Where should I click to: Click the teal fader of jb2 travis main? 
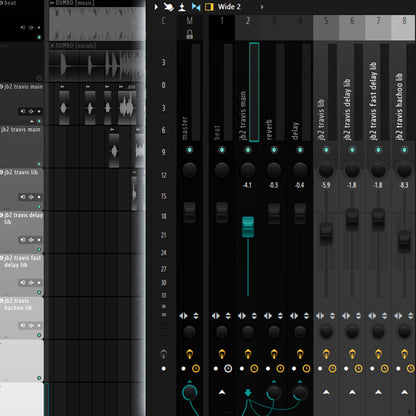(x=248, y=227)
